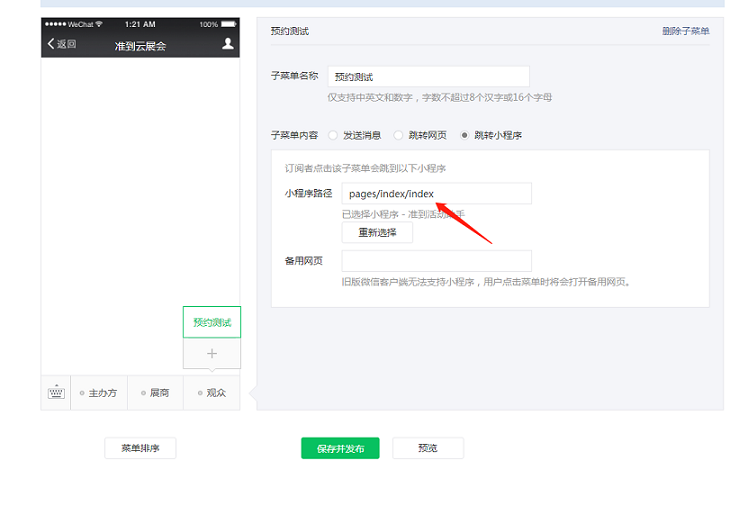Click the 备用网页 label

[x=304, y=261]
